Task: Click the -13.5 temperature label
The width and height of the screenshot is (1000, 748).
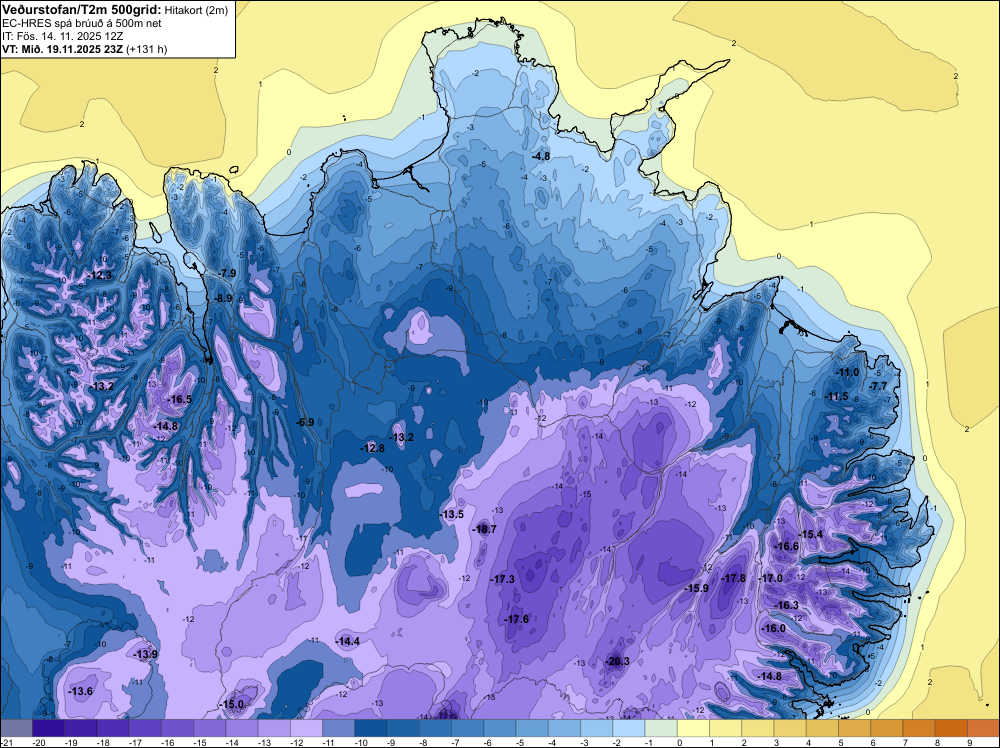Action: pyautogui.click(x=452, y=514)
